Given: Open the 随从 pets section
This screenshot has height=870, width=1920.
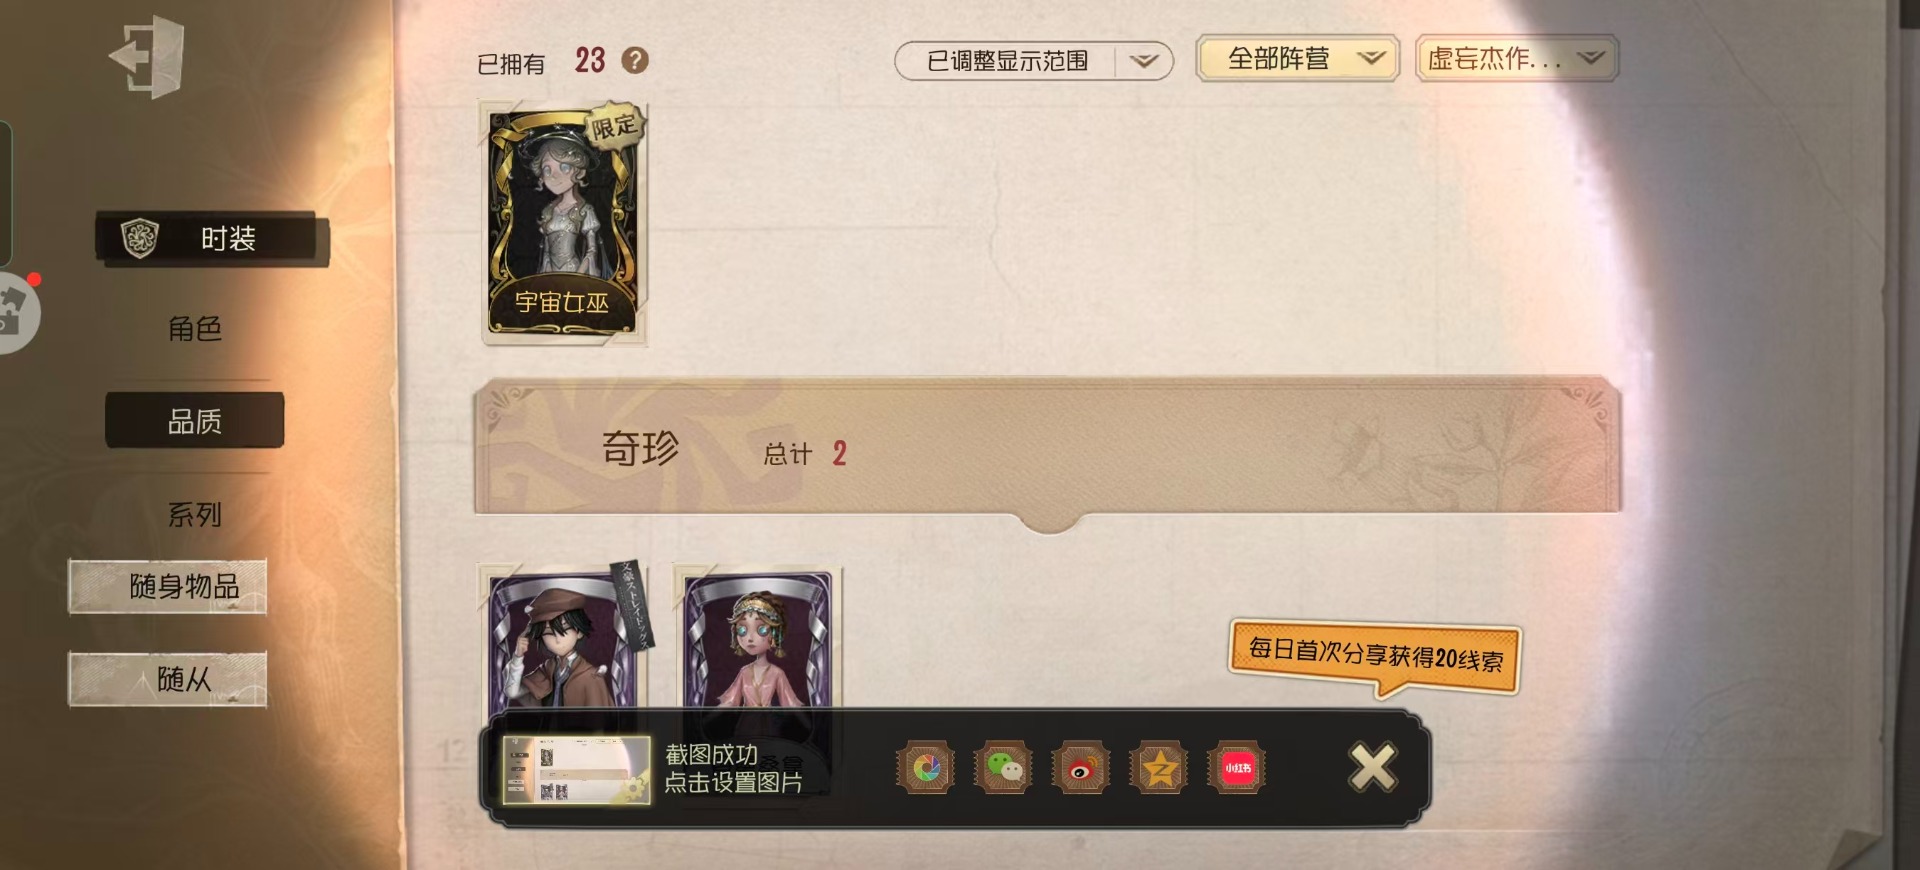Looking at the screenshot, I should [168, 679].
